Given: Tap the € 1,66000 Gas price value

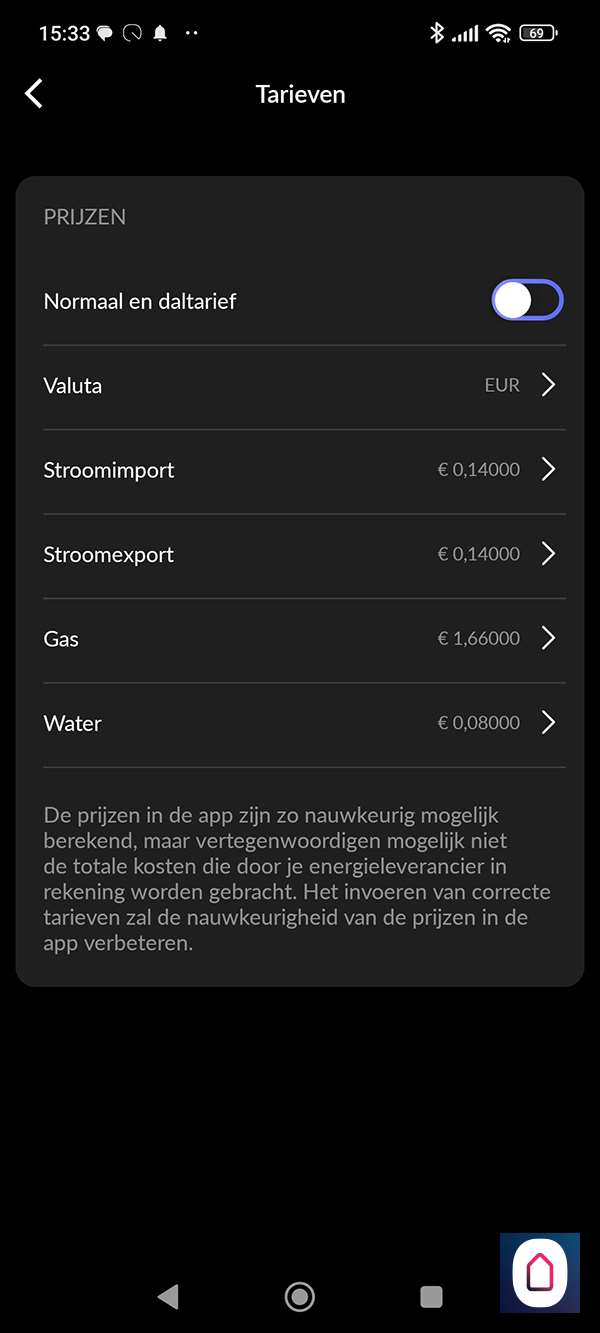Looking at the screenshot, I should [x=478, y=639].
